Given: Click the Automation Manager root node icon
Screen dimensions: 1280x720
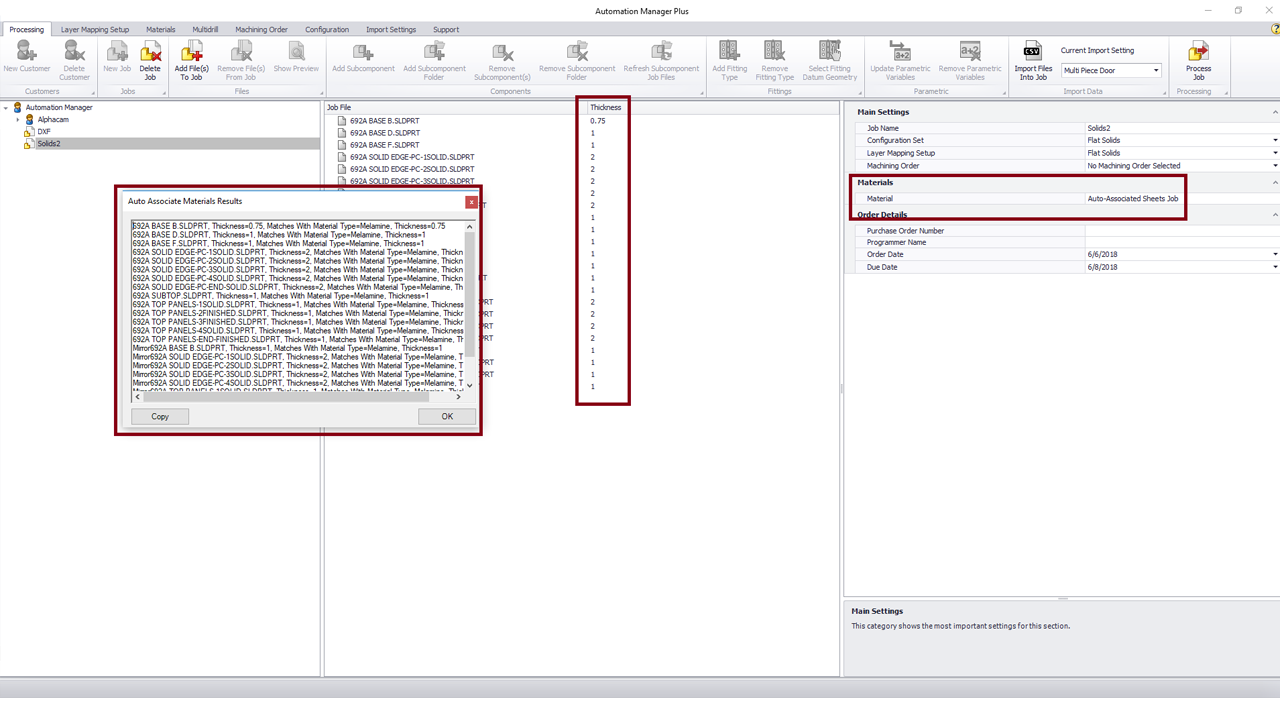Looking at the screenshot, I should [x=17, y=107].
